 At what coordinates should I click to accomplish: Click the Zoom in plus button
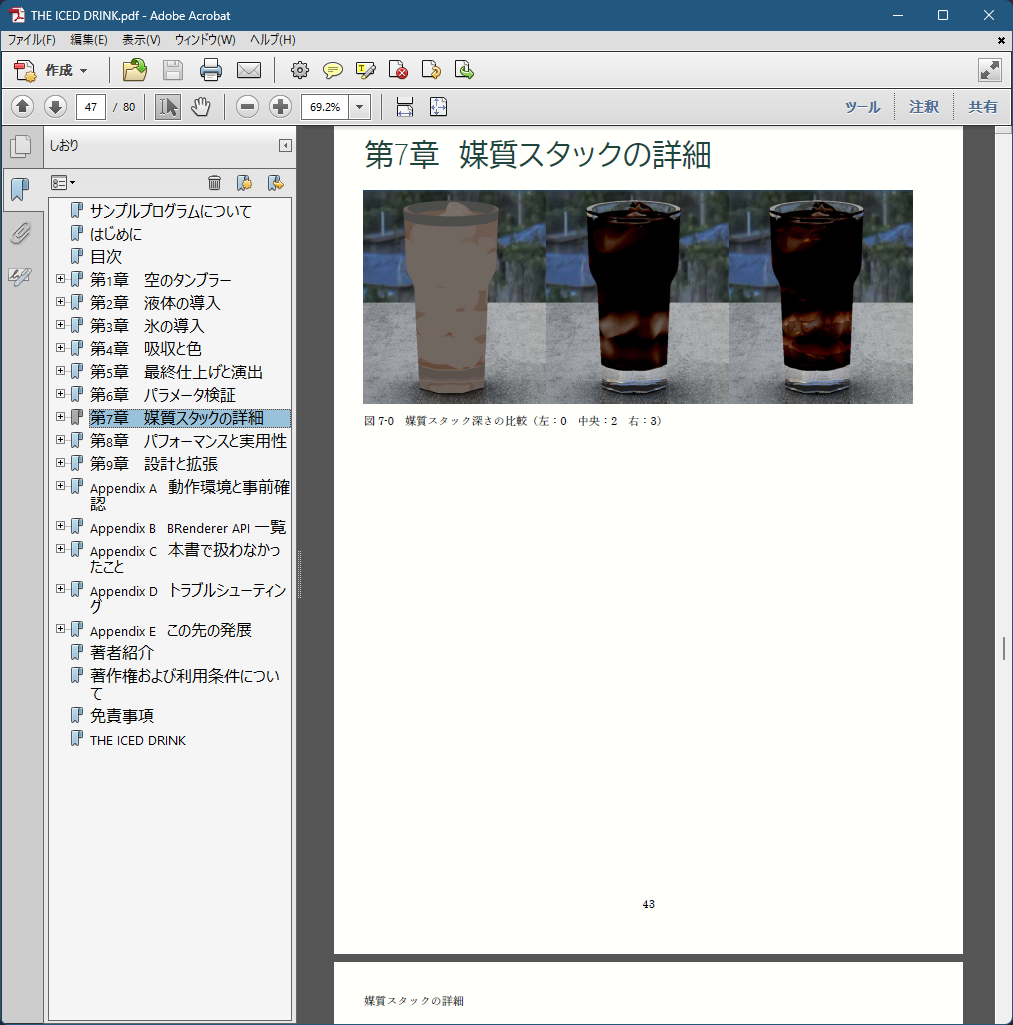280,107
